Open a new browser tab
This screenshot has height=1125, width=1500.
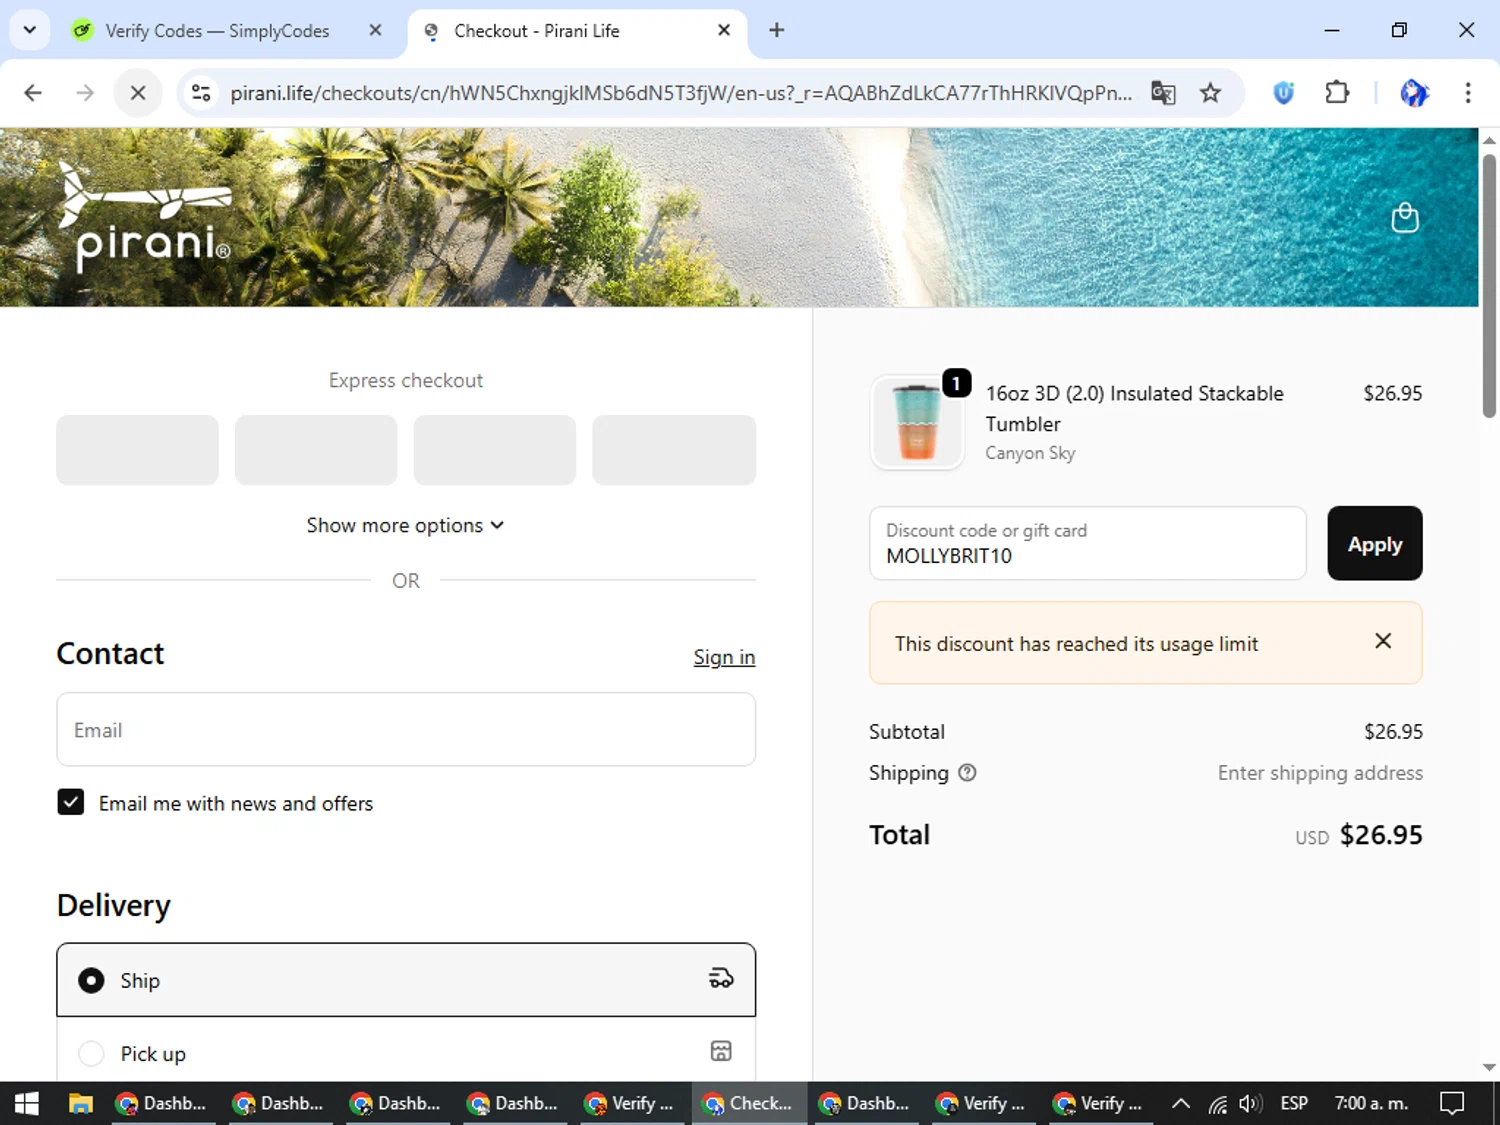(776, 30)
